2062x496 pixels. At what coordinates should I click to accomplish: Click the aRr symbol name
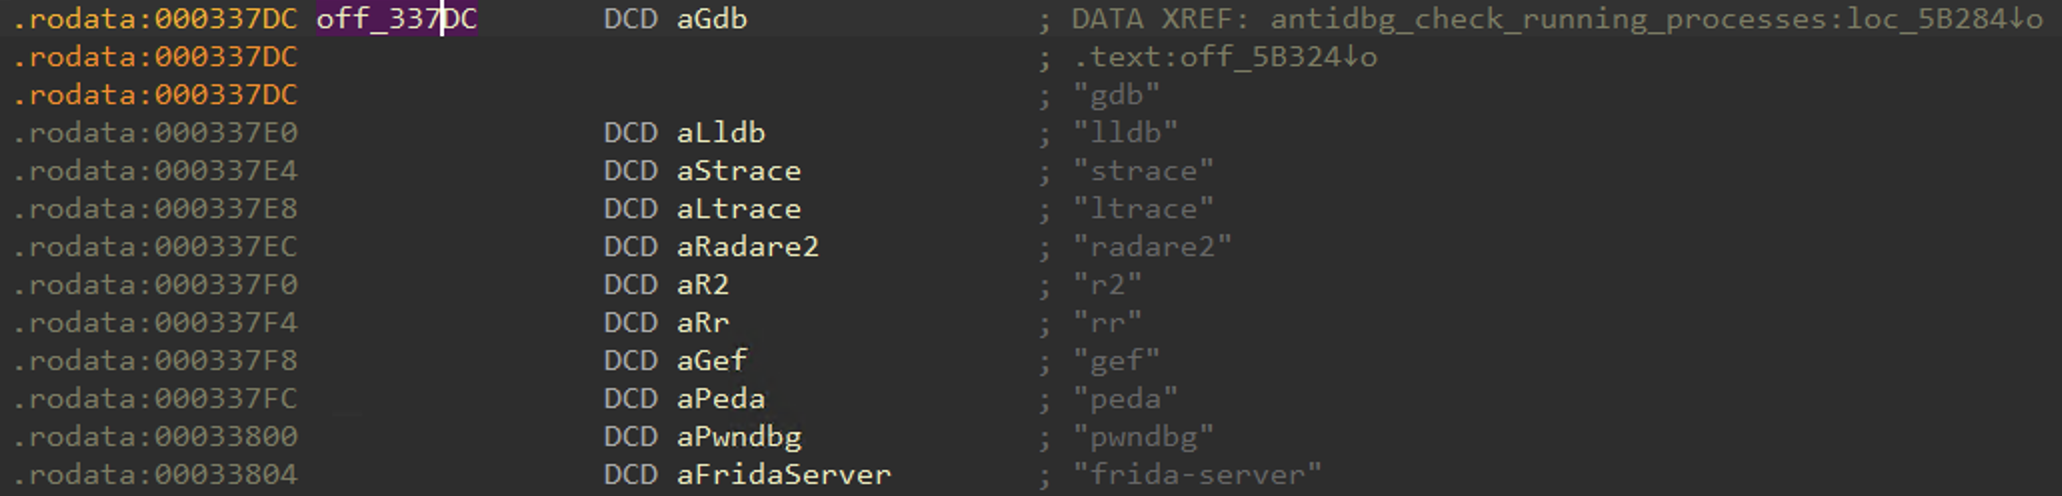click(x=703, y=323)
